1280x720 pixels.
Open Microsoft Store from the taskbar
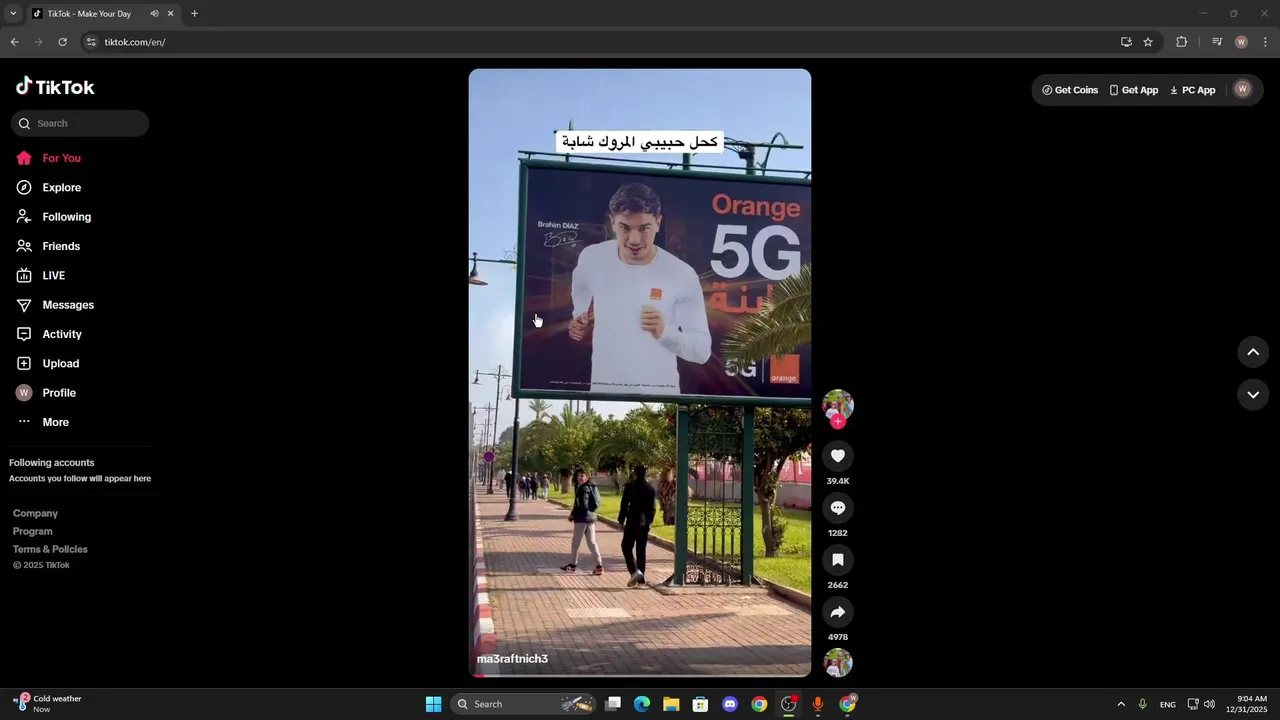pos(700,704)
